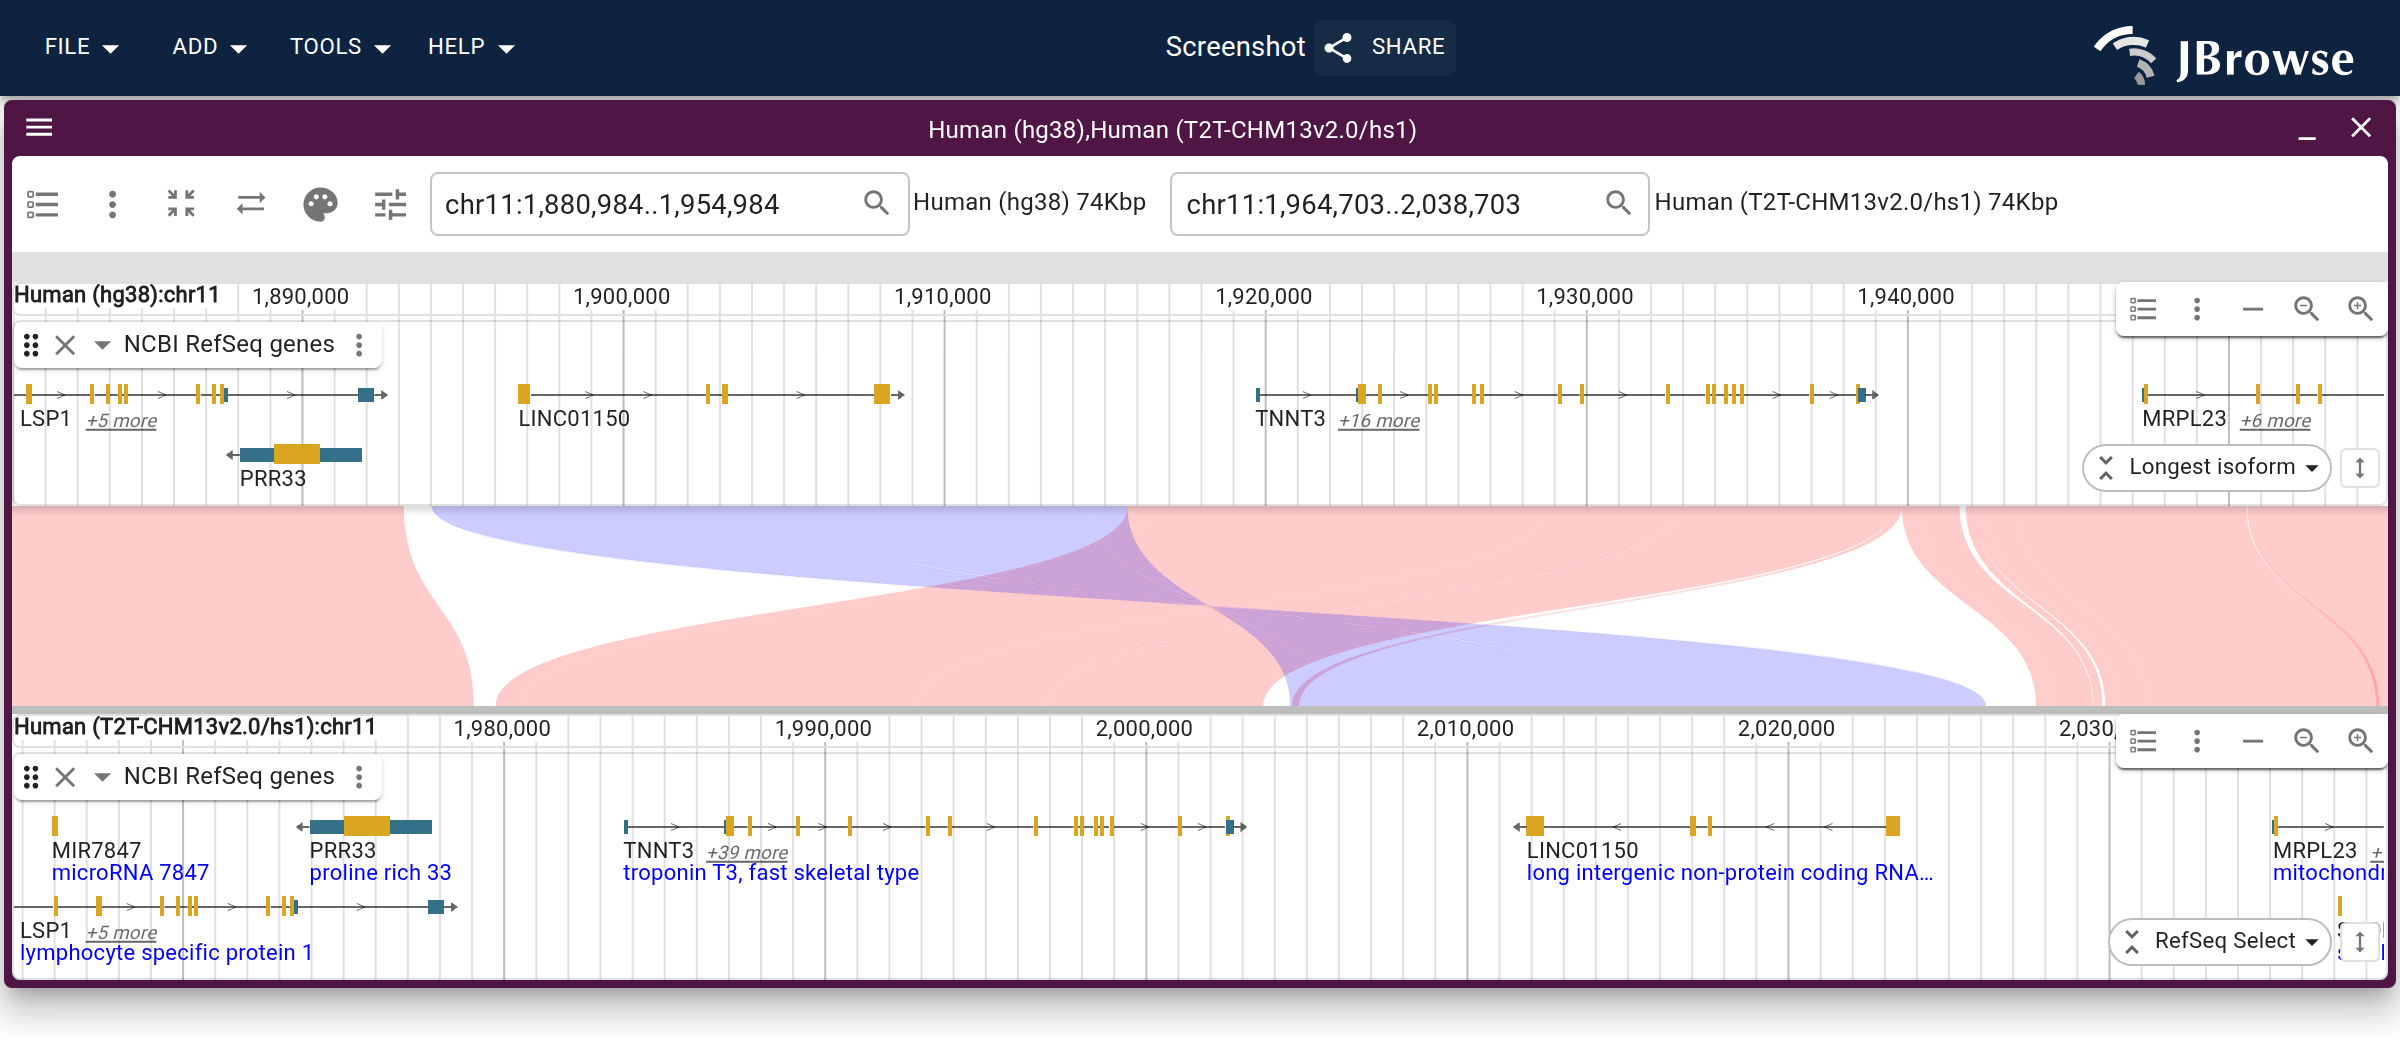Open the RefSeq Select dropdown
The height and width of the screenshot is (1040, 2400).
(2220, 941)
